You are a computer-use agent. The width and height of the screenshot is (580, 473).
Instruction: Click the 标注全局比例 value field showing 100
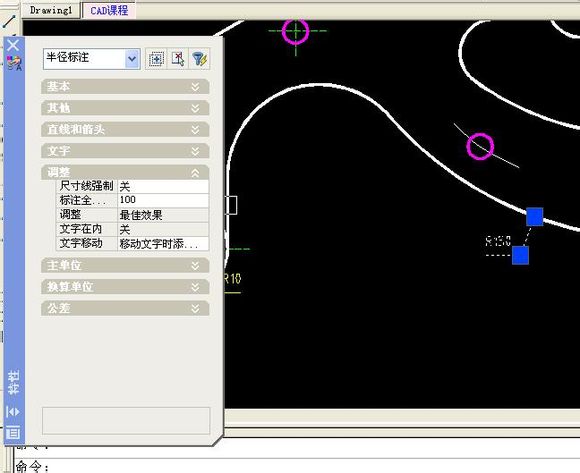(x=163, y=200)
